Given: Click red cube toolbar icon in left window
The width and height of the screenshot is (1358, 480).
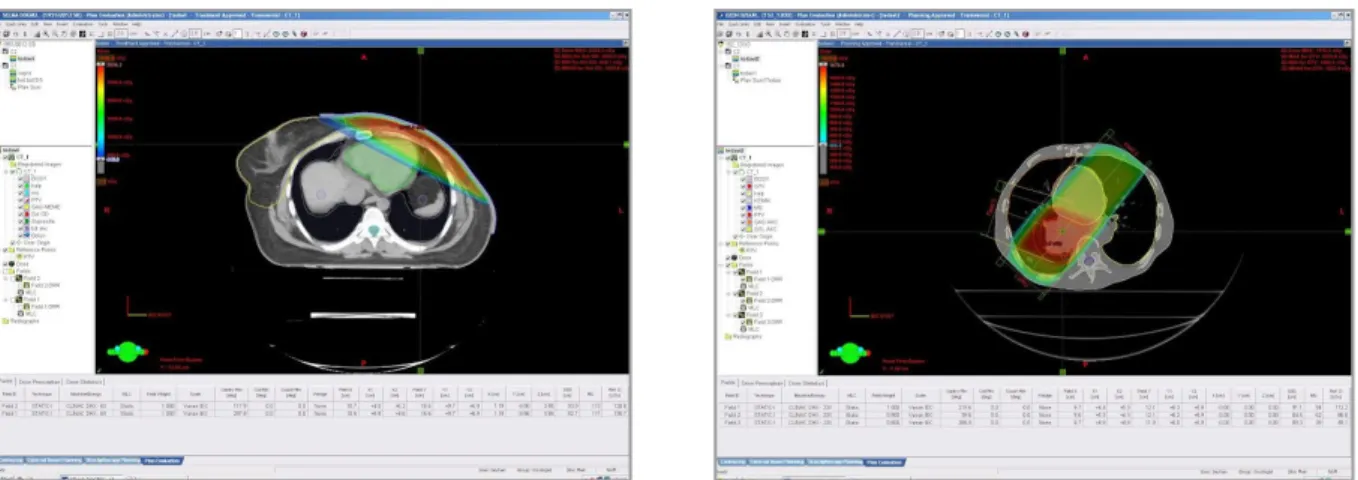Looking at the screenshot, I should tap(304, 34).
